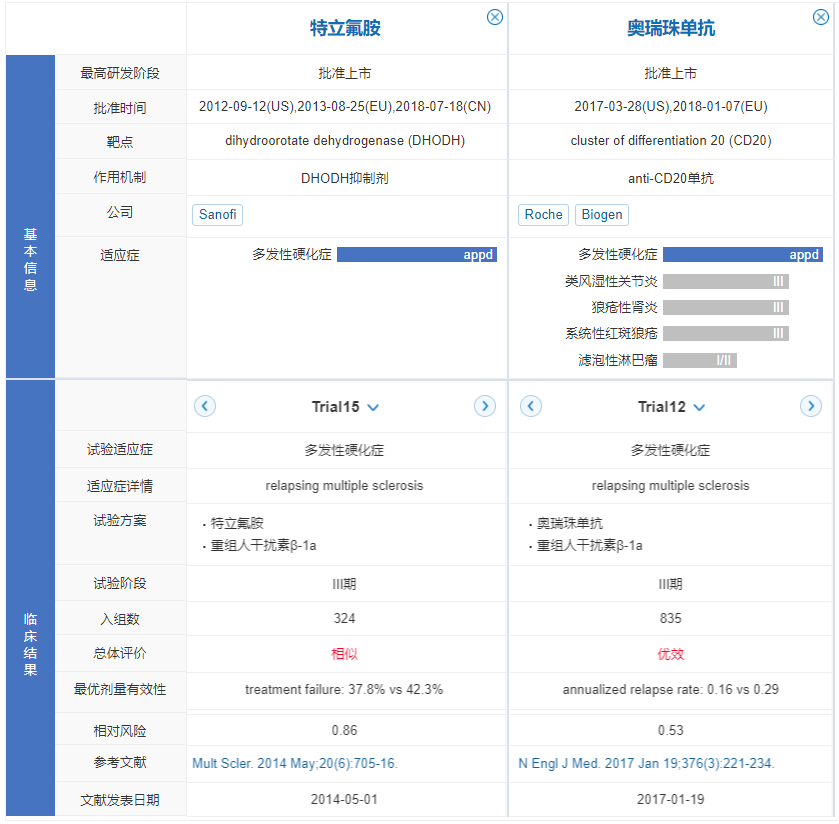Remove 特立氟胺 column with its close icon
Screen dimensions: 839x824
pyautogui.click(x=494, y=17)
